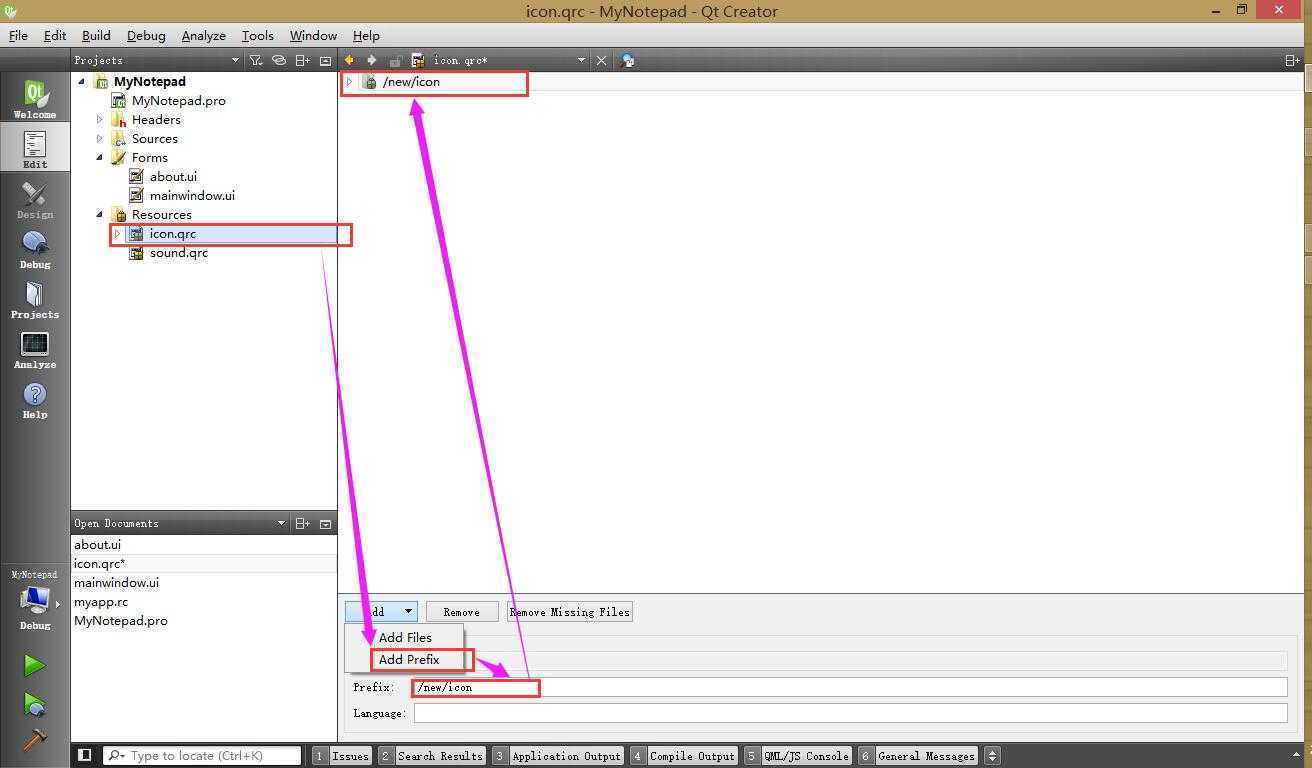1312x768 pixels.
Task: Open the Tools menu
Action: pos(257,35)
